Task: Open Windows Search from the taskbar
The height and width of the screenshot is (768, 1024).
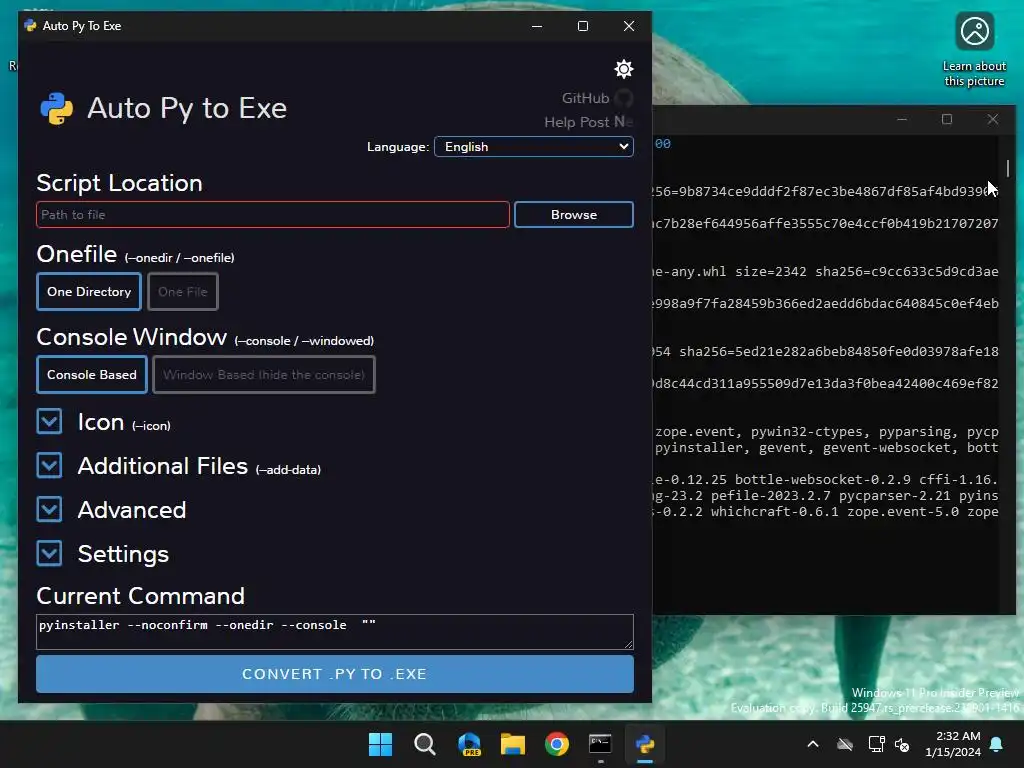Action: coord(424,744)
